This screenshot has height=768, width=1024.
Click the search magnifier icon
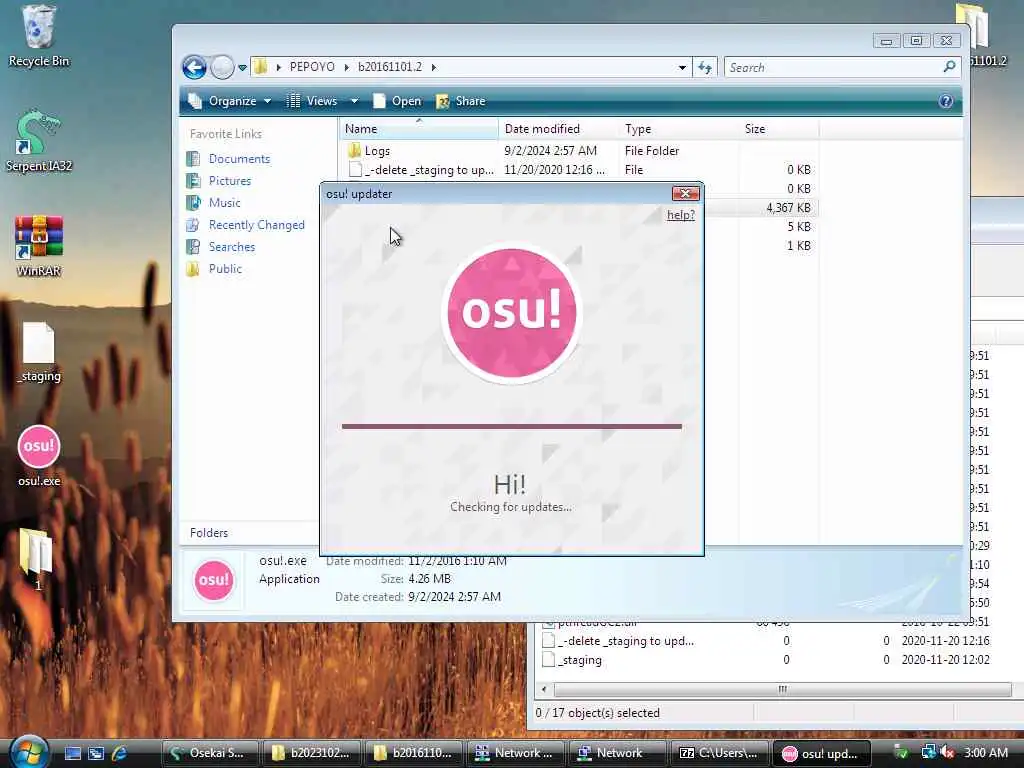coord(950,67)
